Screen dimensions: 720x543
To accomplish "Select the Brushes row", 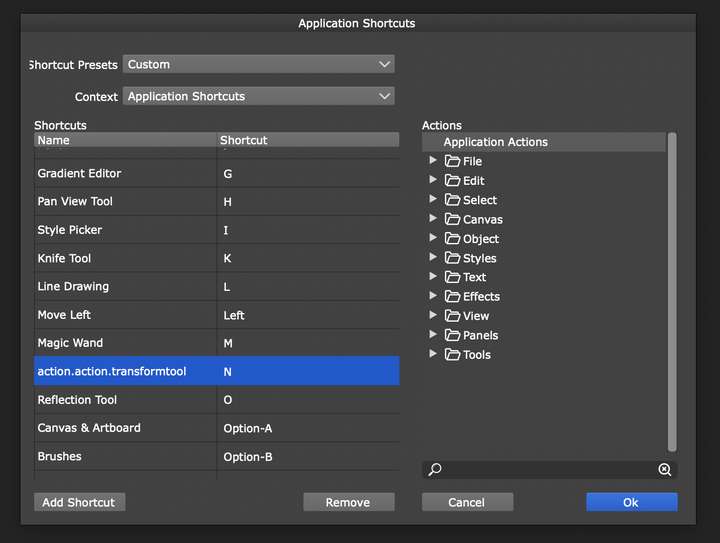I will pos(217,457).
